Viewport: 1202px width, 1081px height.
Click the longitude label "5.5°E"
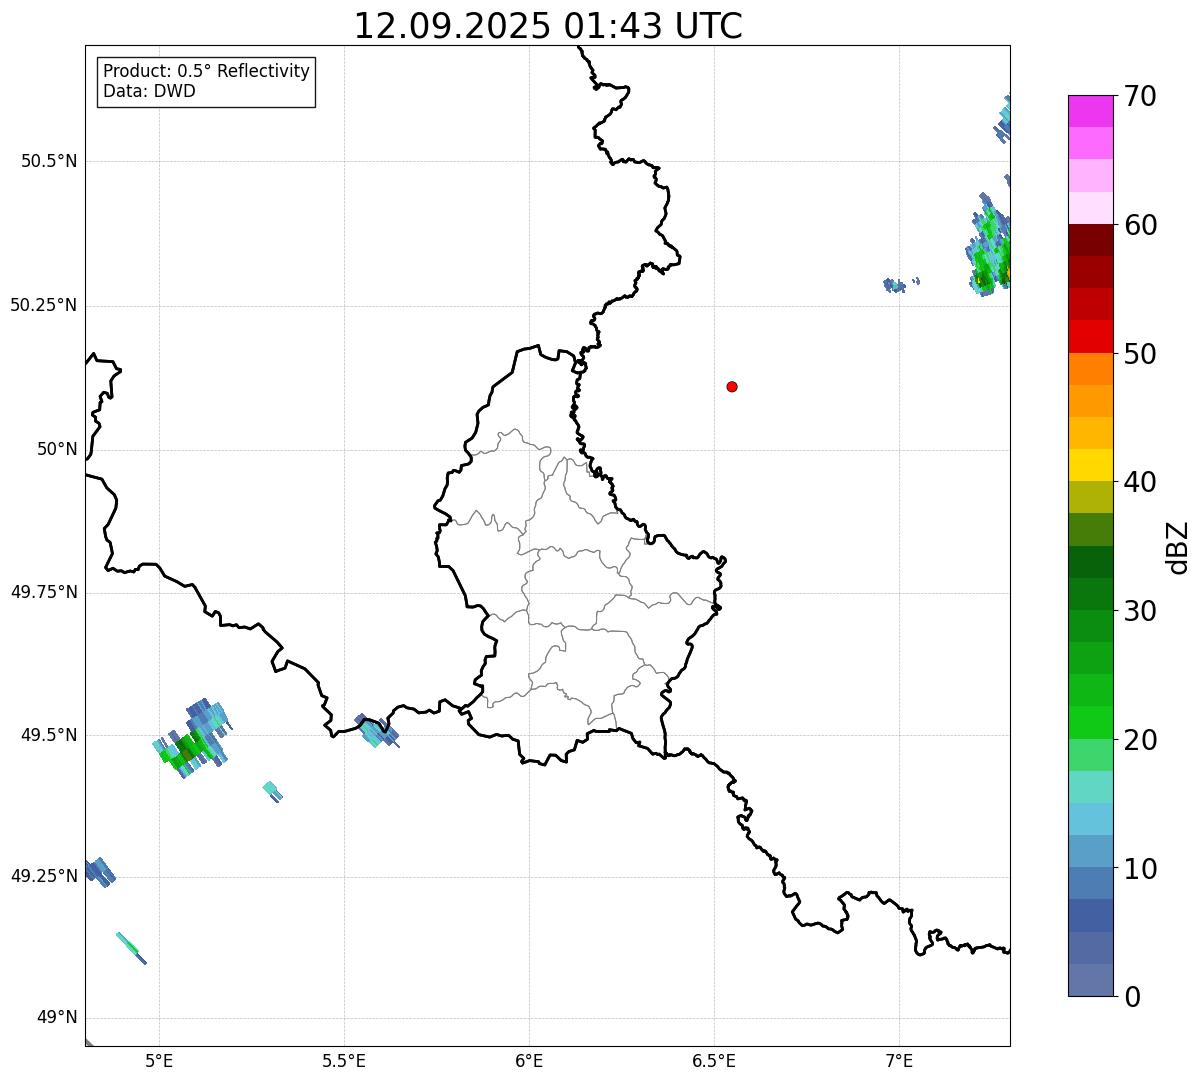tap(344, 1060)
